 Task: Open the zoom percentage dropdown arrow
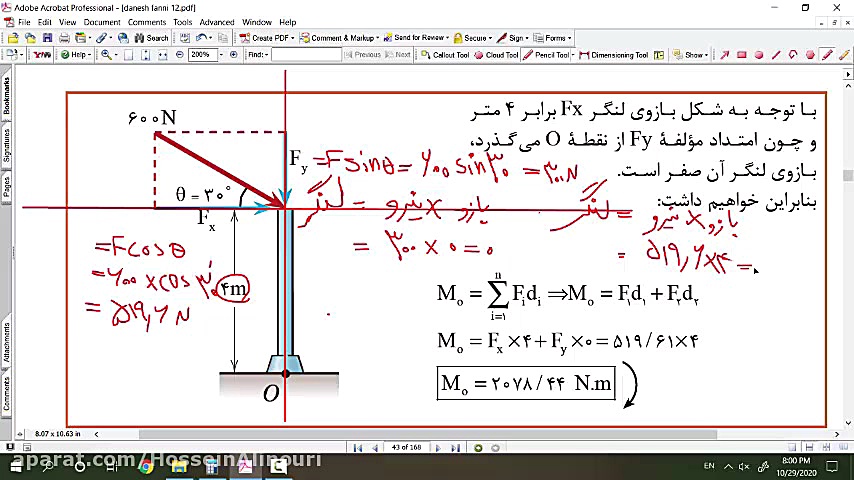pos(221,55)
